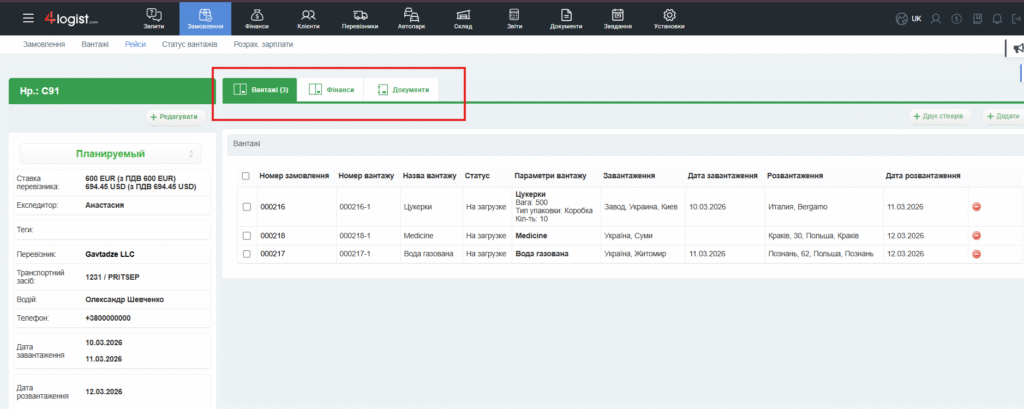Tick the checkbox for order 000218
Screen dimensions: 1024x409
246,235
